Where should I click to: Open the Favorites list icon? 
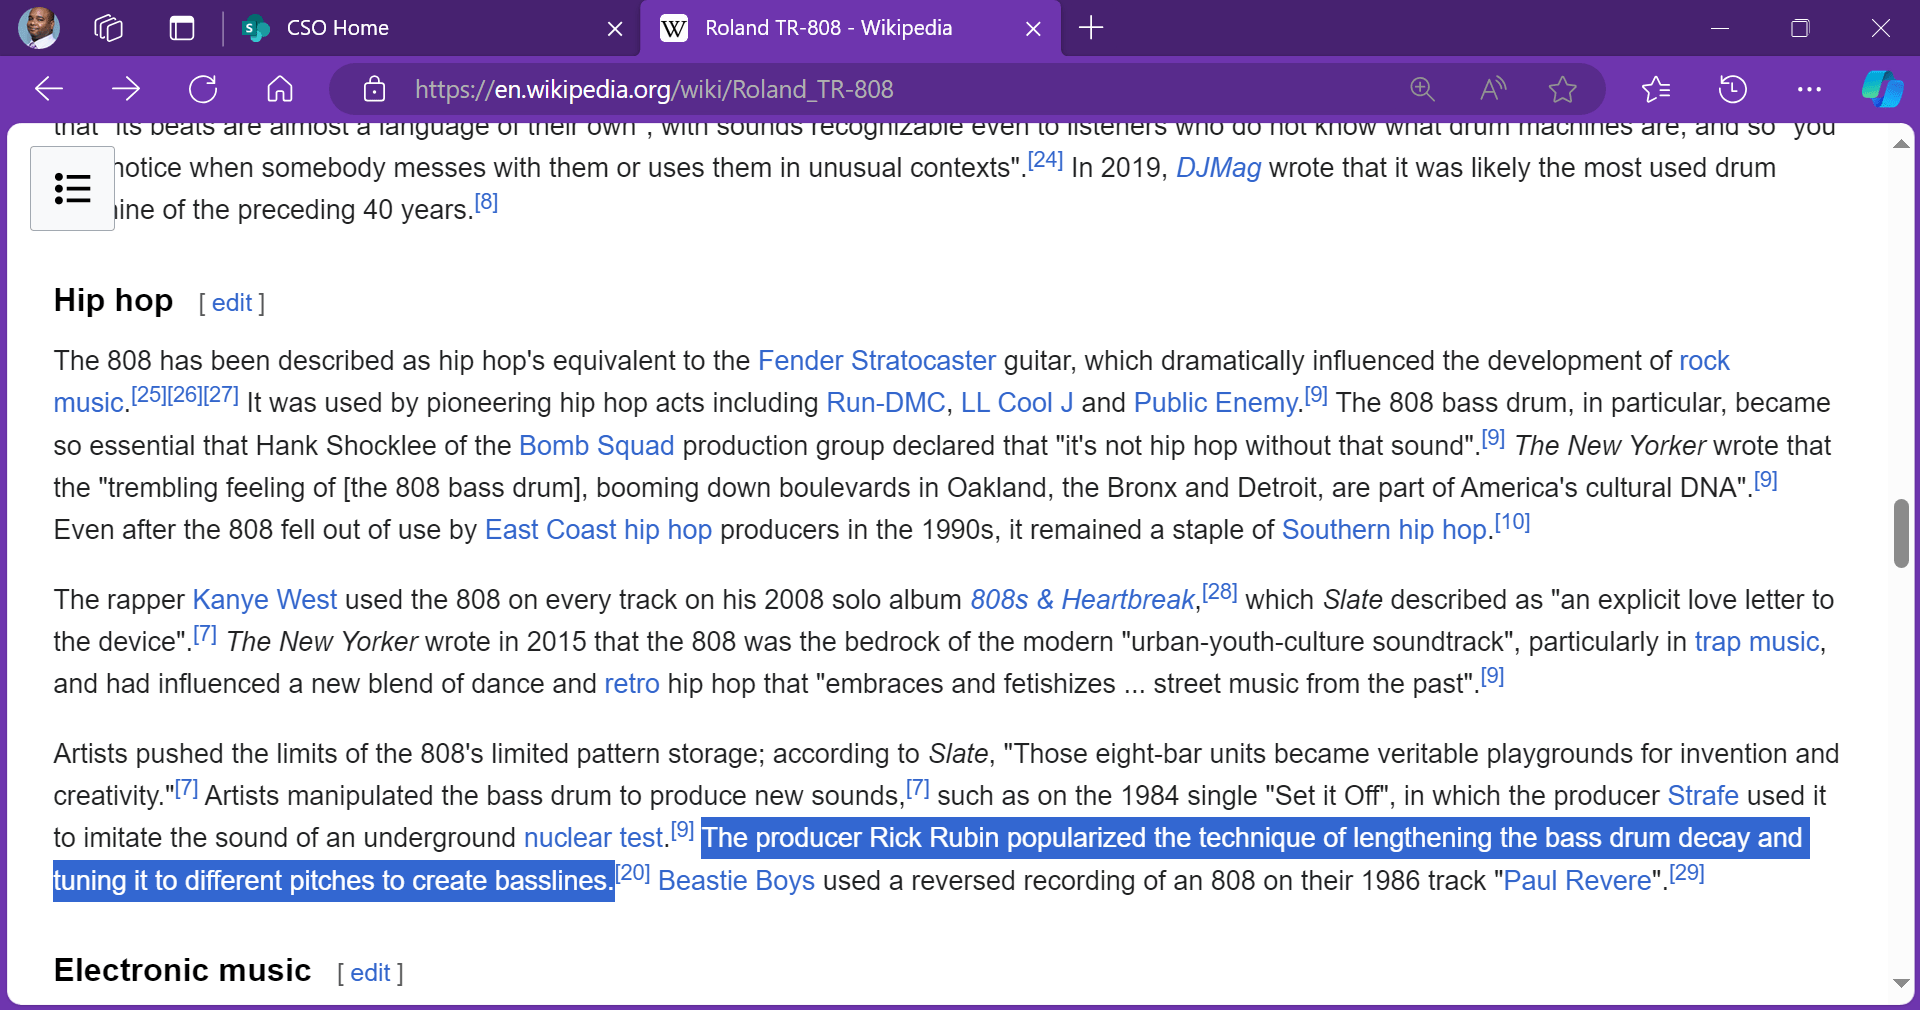pyautogui.click(x=1656, y=89)
